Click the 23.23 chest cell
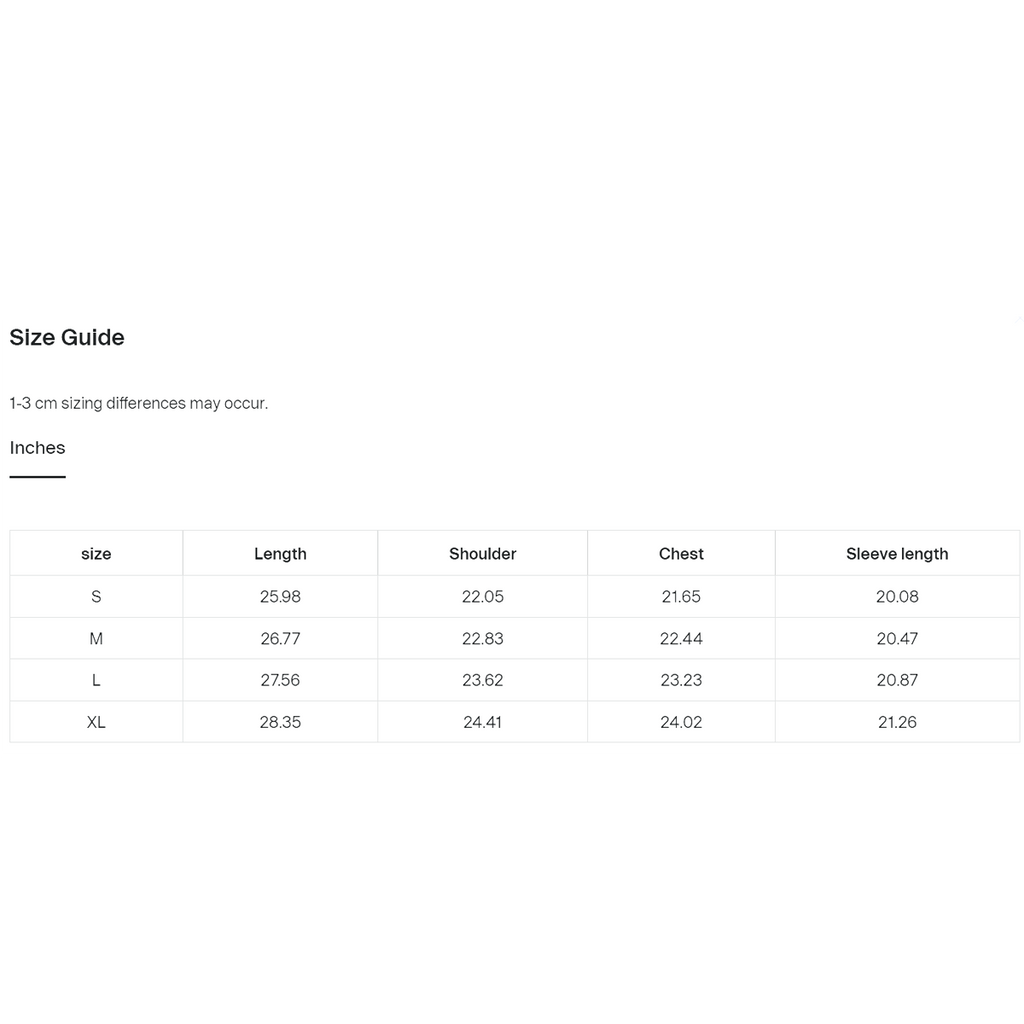 pyautogui.click(x=681, y=680)
